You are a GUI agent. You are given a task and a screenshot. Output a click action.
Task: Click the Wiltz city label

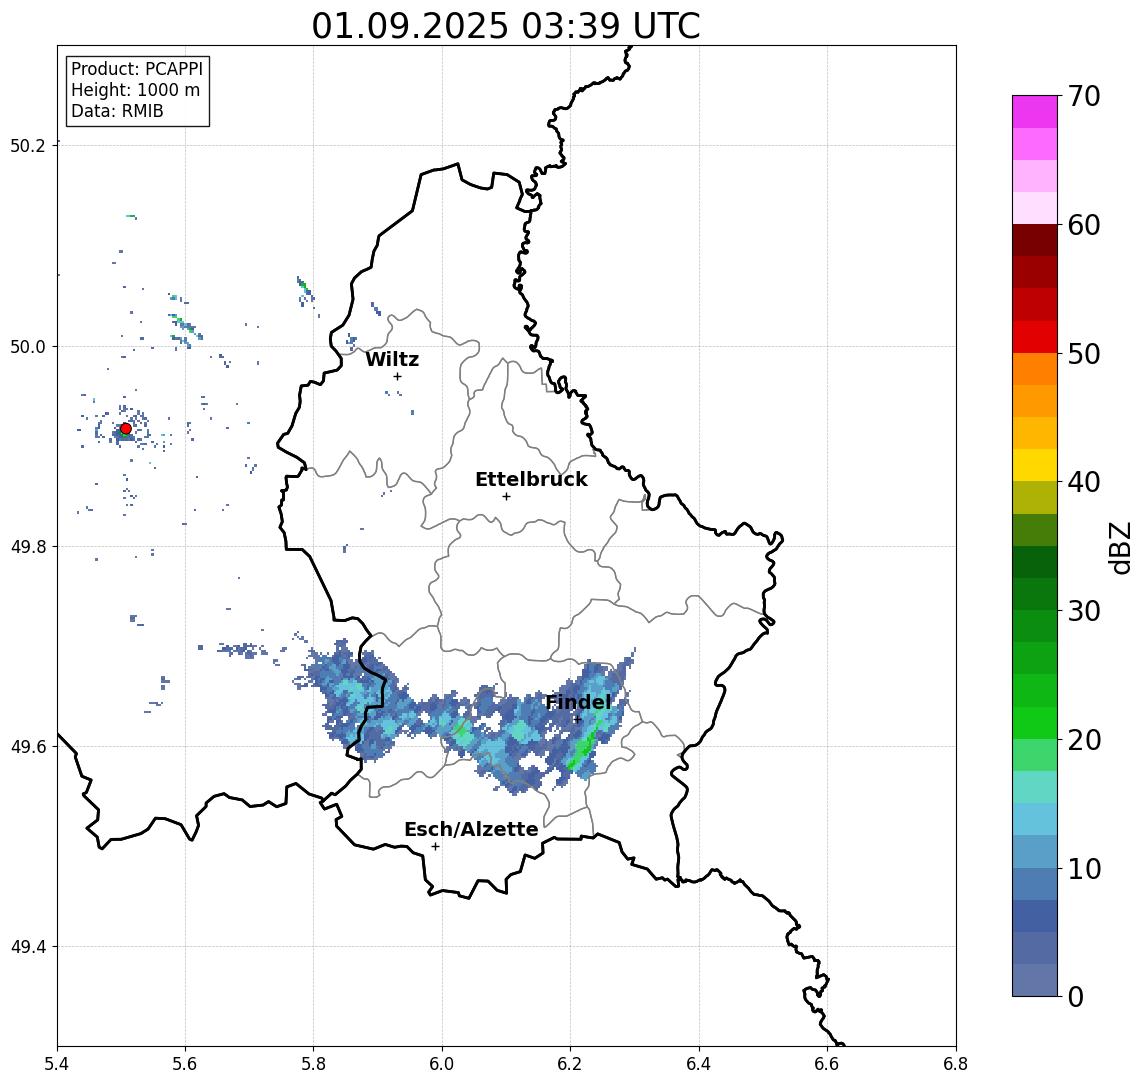tap(392, 359)
